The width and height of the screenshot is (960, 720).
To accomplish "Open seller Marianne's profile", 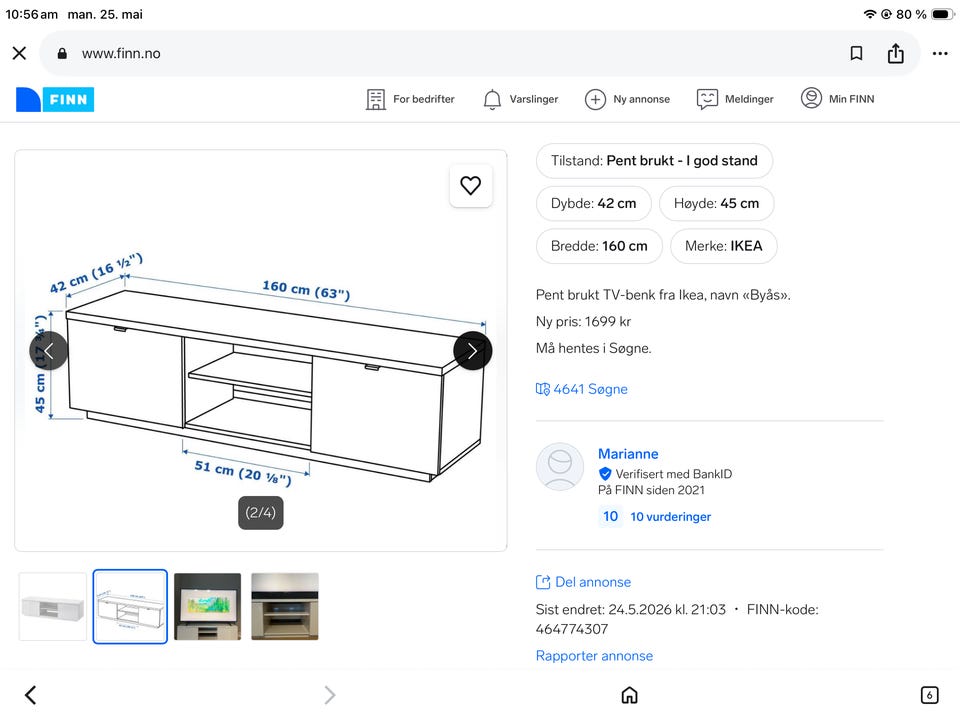I will coord(628,454).
